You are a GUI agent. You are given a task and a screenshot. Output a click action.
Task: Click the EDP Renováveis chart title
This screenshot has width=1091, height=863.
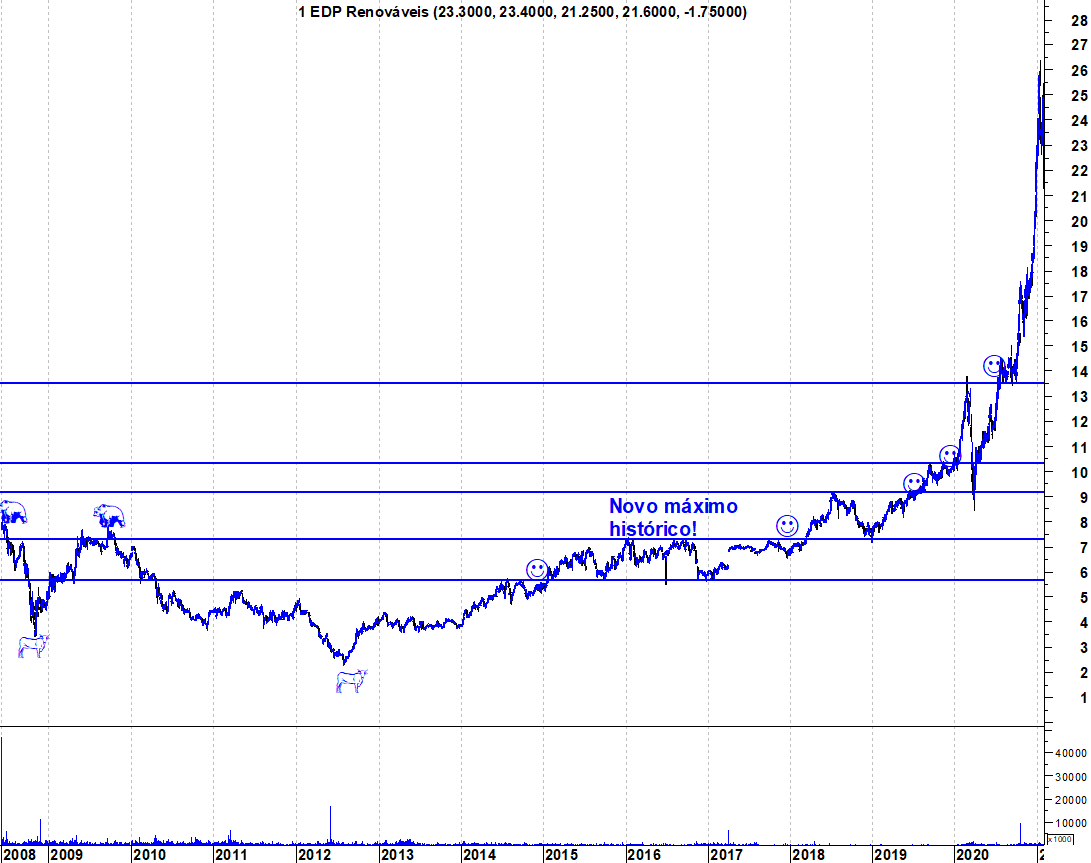pyautogui.click(x=523, y=12)
